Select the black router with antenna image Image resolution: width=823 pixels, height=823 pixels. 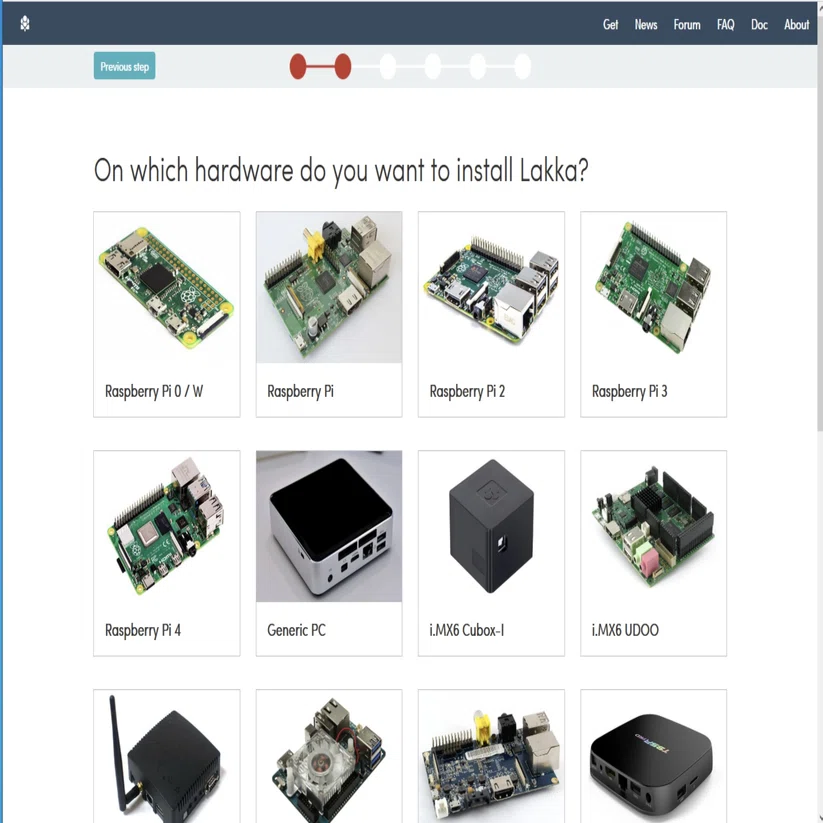pyautogui.click(x=167, y=756)
